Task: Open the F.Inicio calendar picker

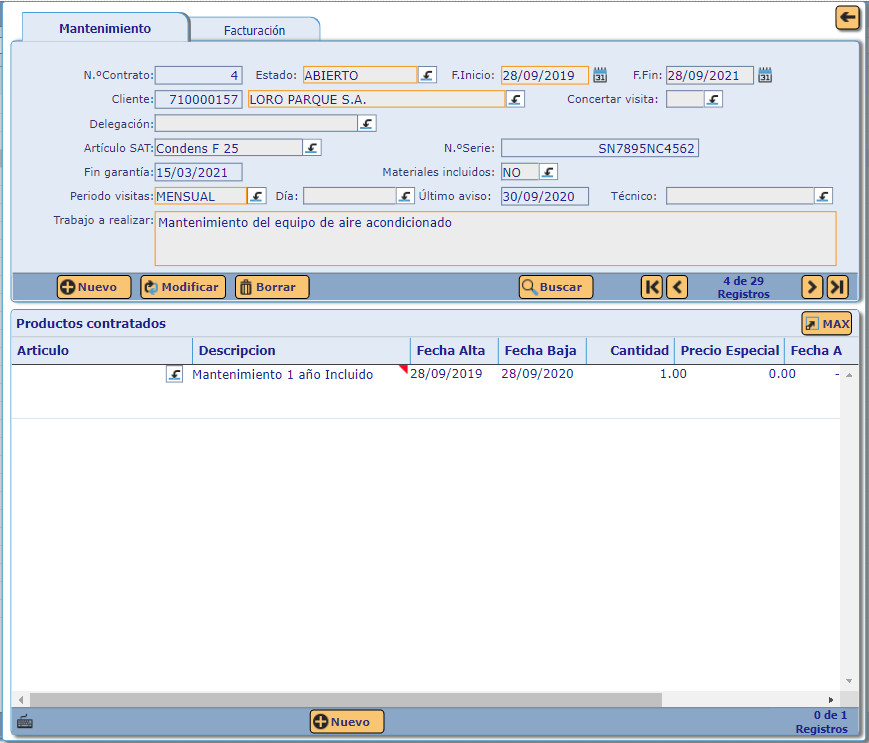Action: click(x=600, y=75)
